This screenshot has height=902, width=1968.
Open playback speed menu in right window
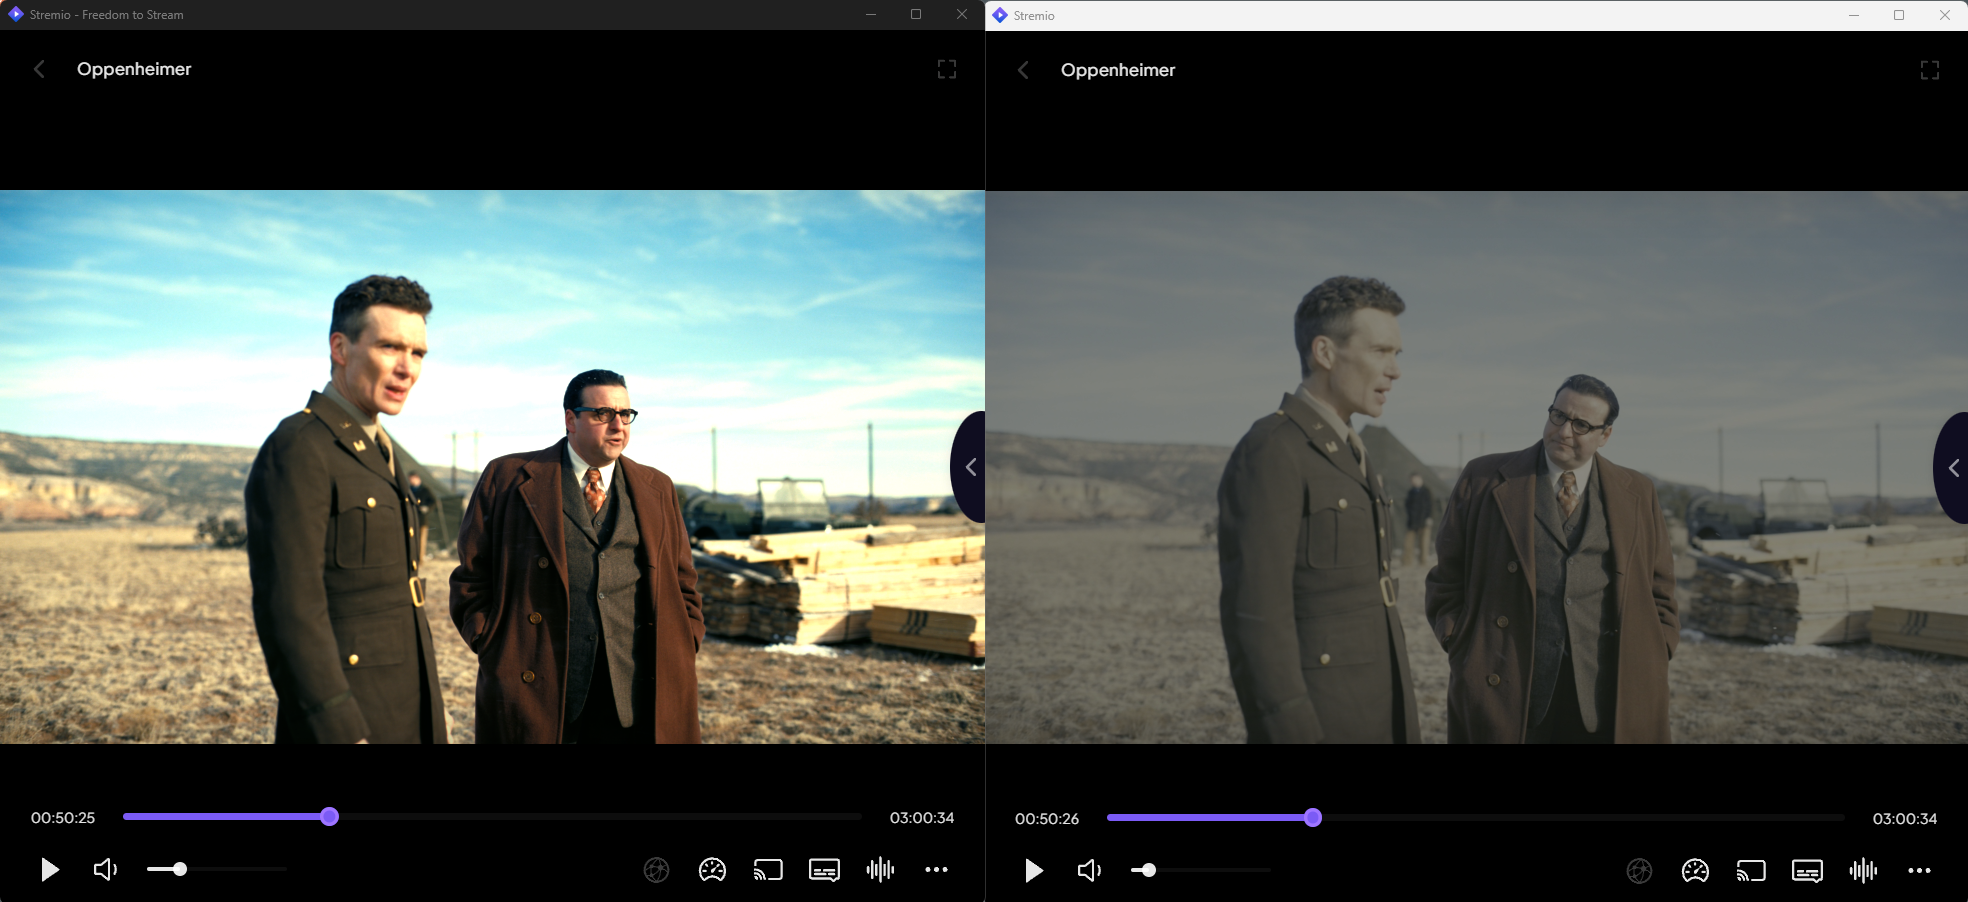click(x=1695, y=871)
